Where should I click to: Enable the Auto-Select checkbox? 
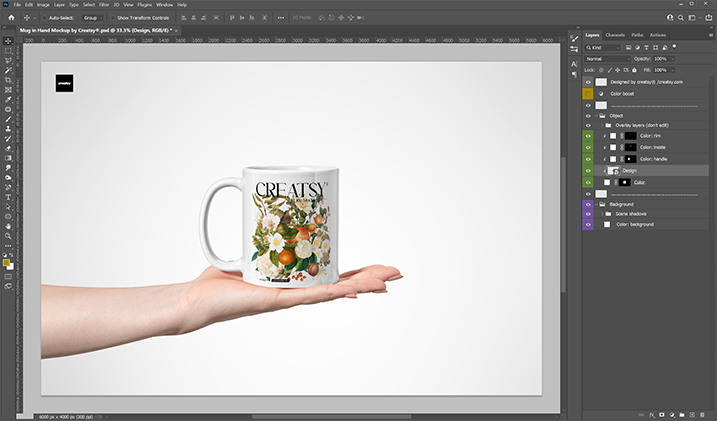click(45, 18)
